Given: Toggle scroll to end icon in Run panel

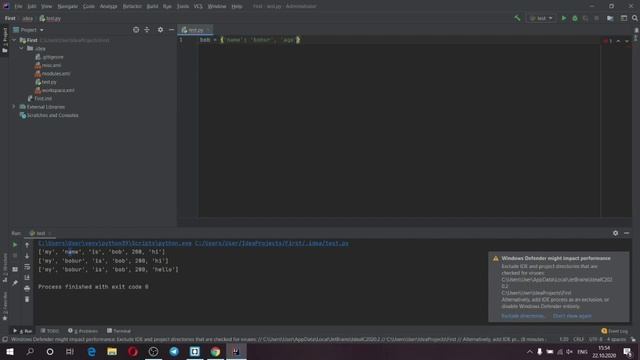Looking at the screenshot, I should [27, 278].
